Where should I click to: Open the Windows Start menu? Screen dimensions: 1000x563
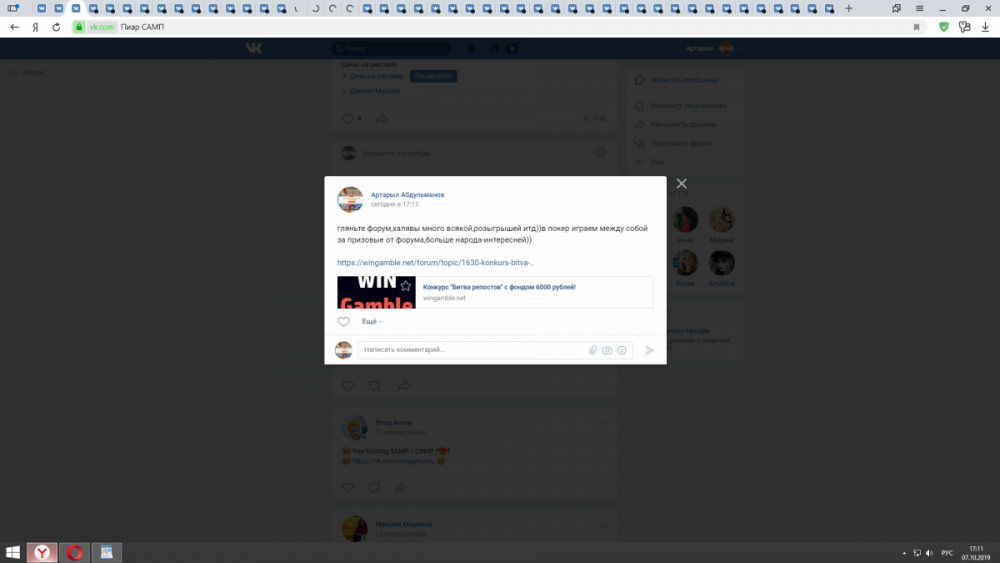tap(13, 552)
